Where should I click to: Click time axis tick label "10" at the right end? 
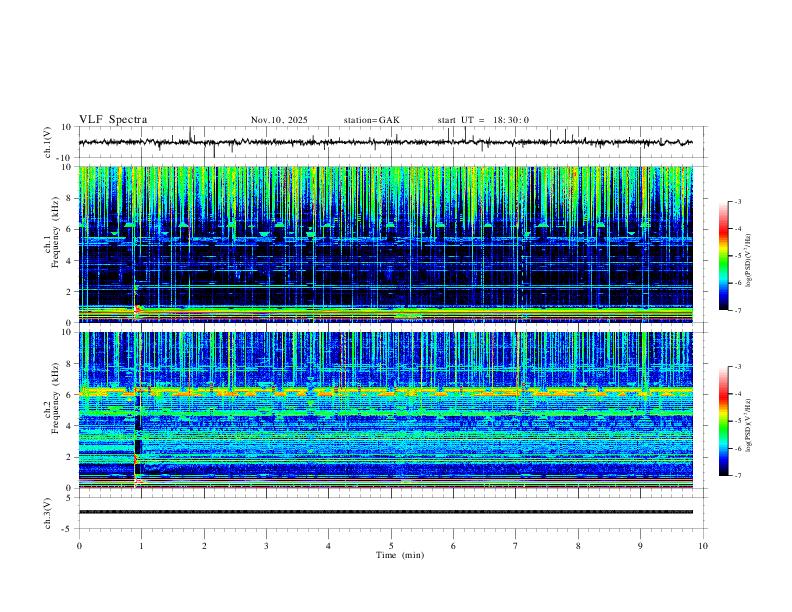(703, 546)
